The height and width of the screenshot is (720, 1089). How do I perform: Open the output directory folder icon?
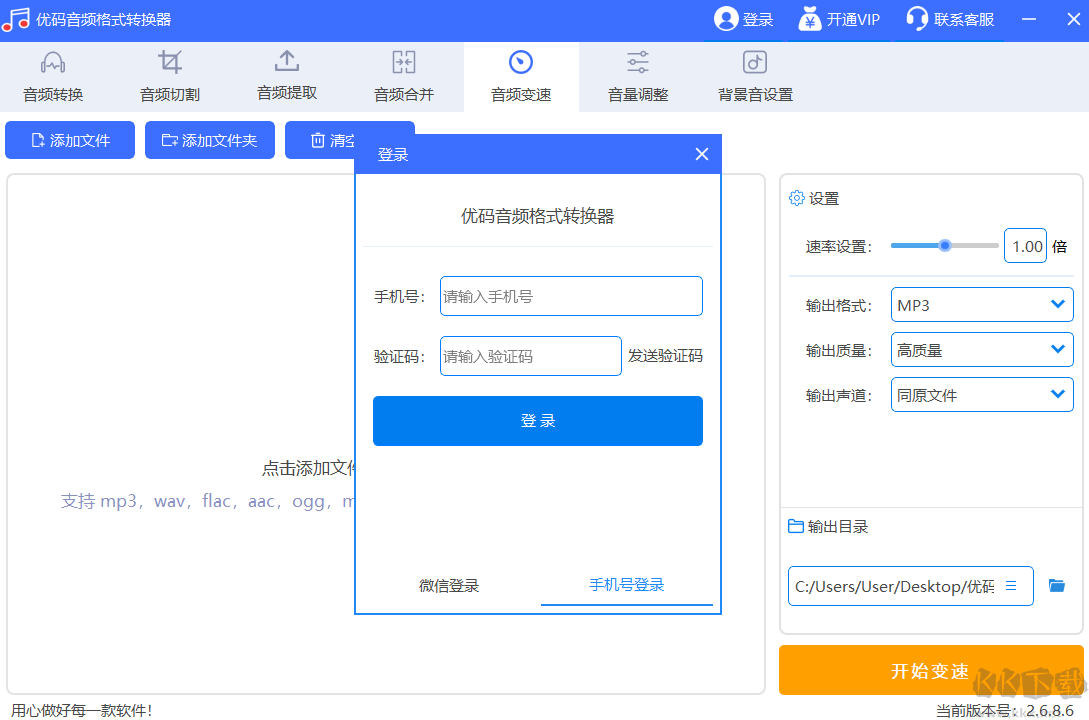pyautogui.click(x=1057, y=585)
